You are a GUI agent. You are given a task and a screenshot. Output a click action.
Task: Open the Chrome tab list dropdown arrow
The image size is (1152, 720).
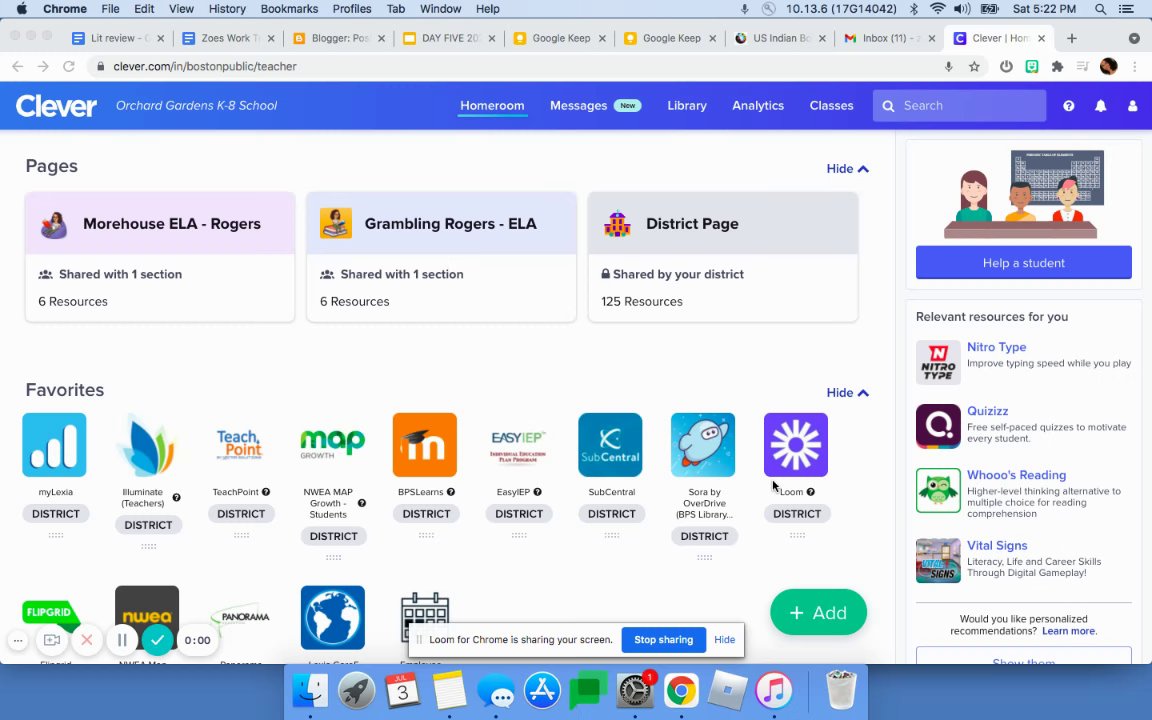[1134, 38]
